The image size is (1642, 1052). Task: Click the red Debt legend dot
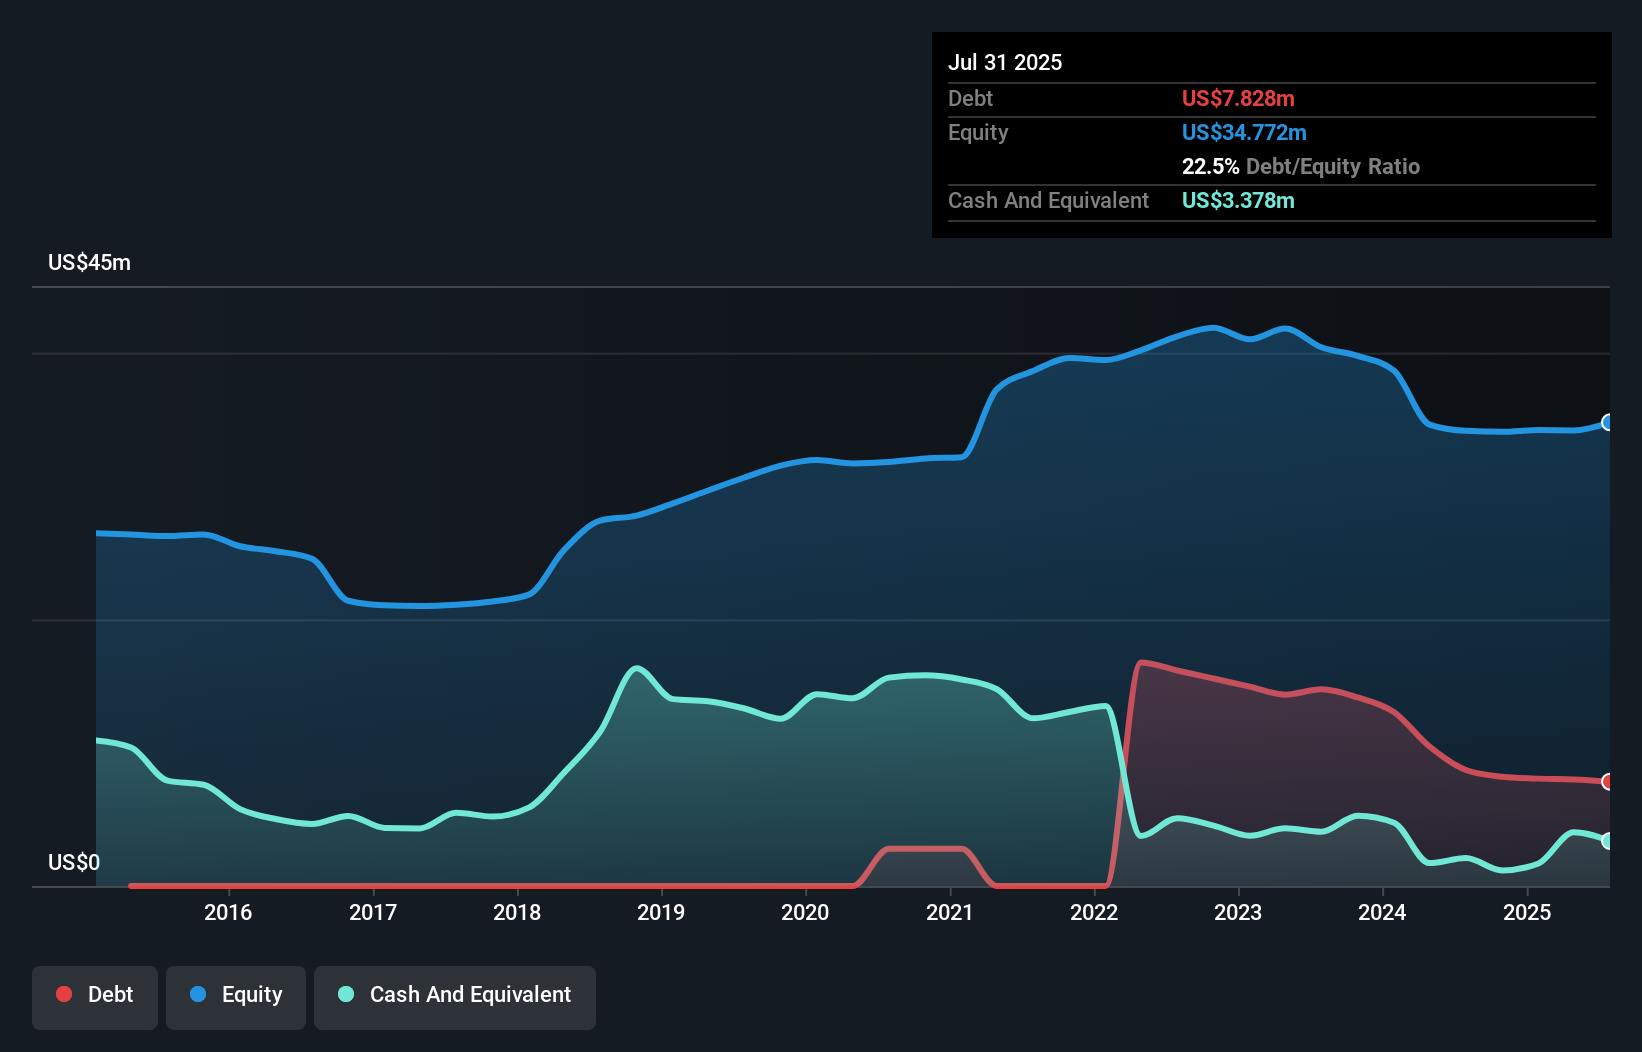pos(64,994)
